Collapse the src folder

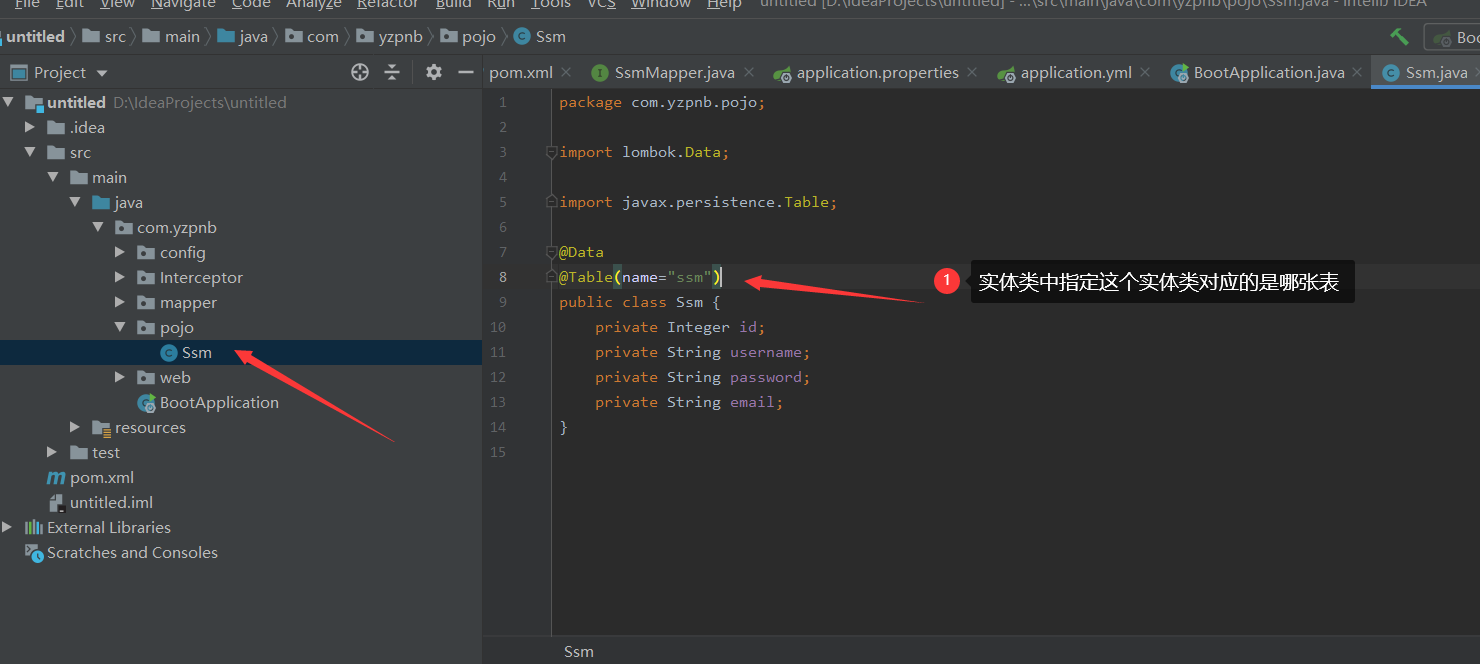point(30,152)
